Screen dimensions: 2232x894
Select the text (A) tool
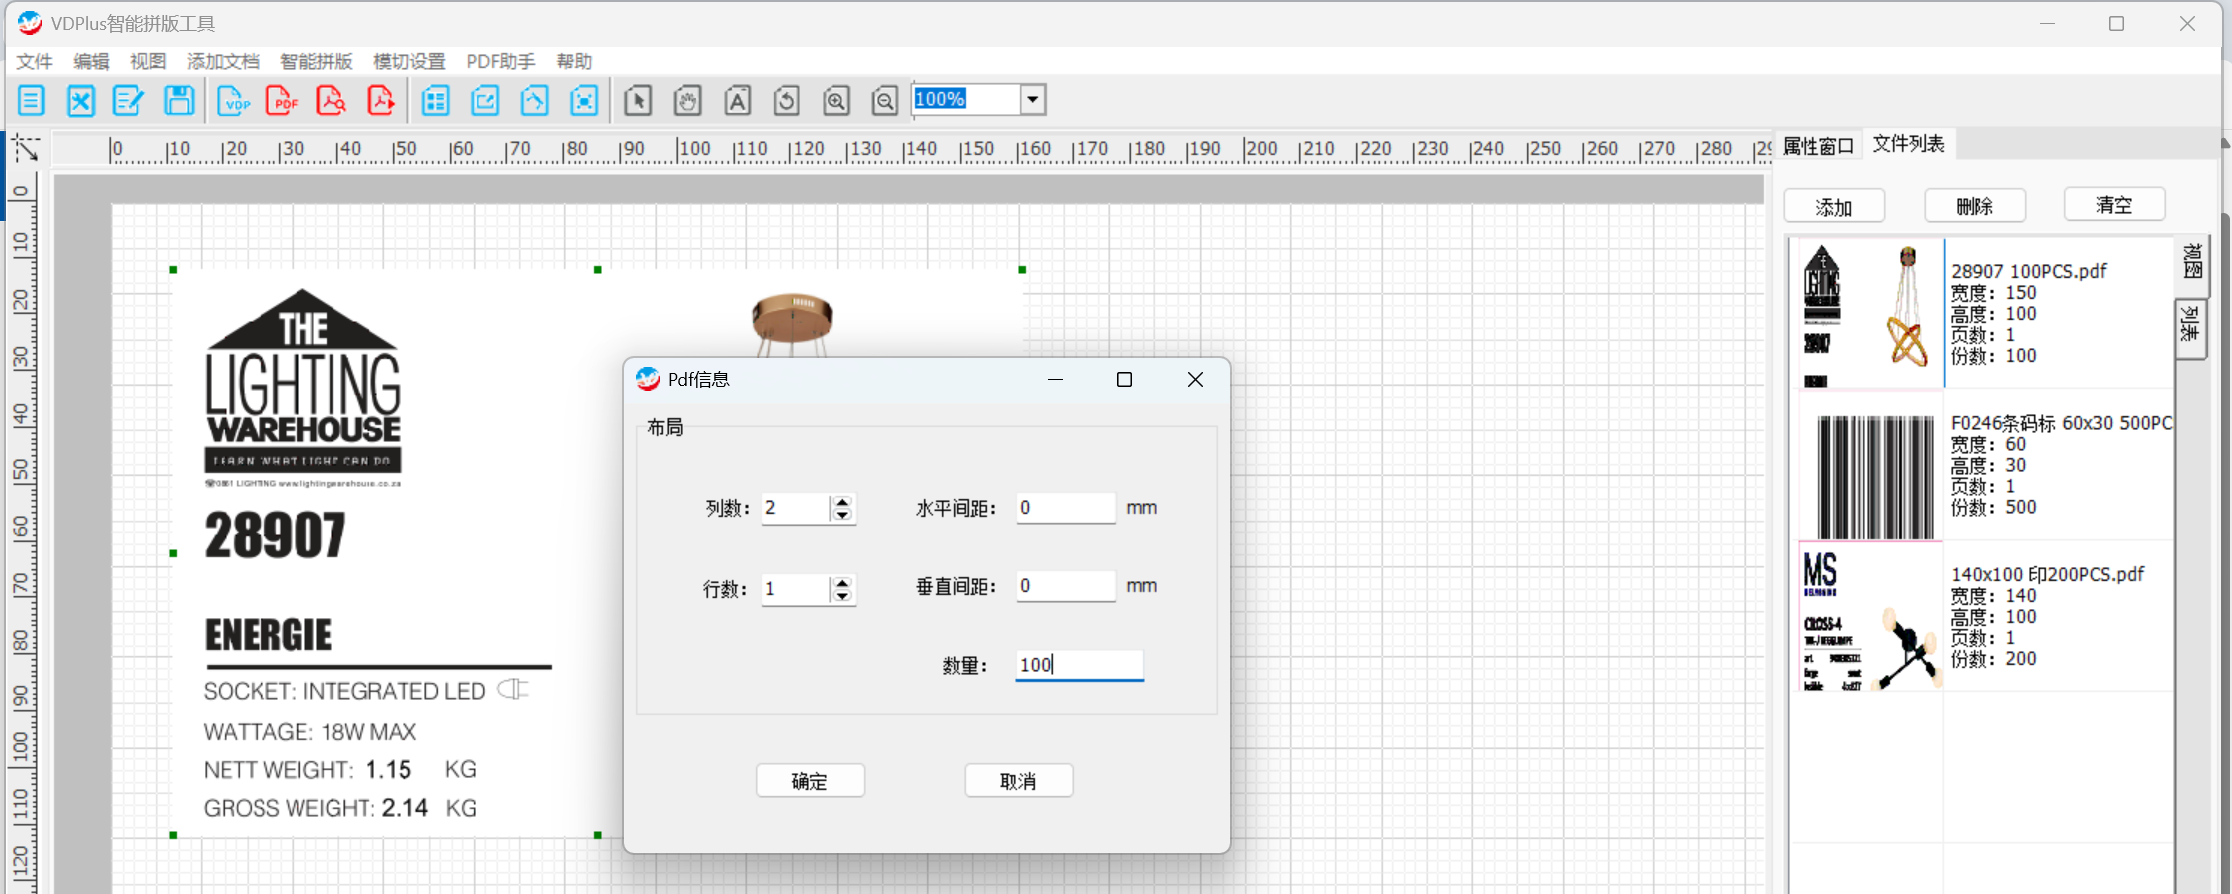click(x=737, y=100)
